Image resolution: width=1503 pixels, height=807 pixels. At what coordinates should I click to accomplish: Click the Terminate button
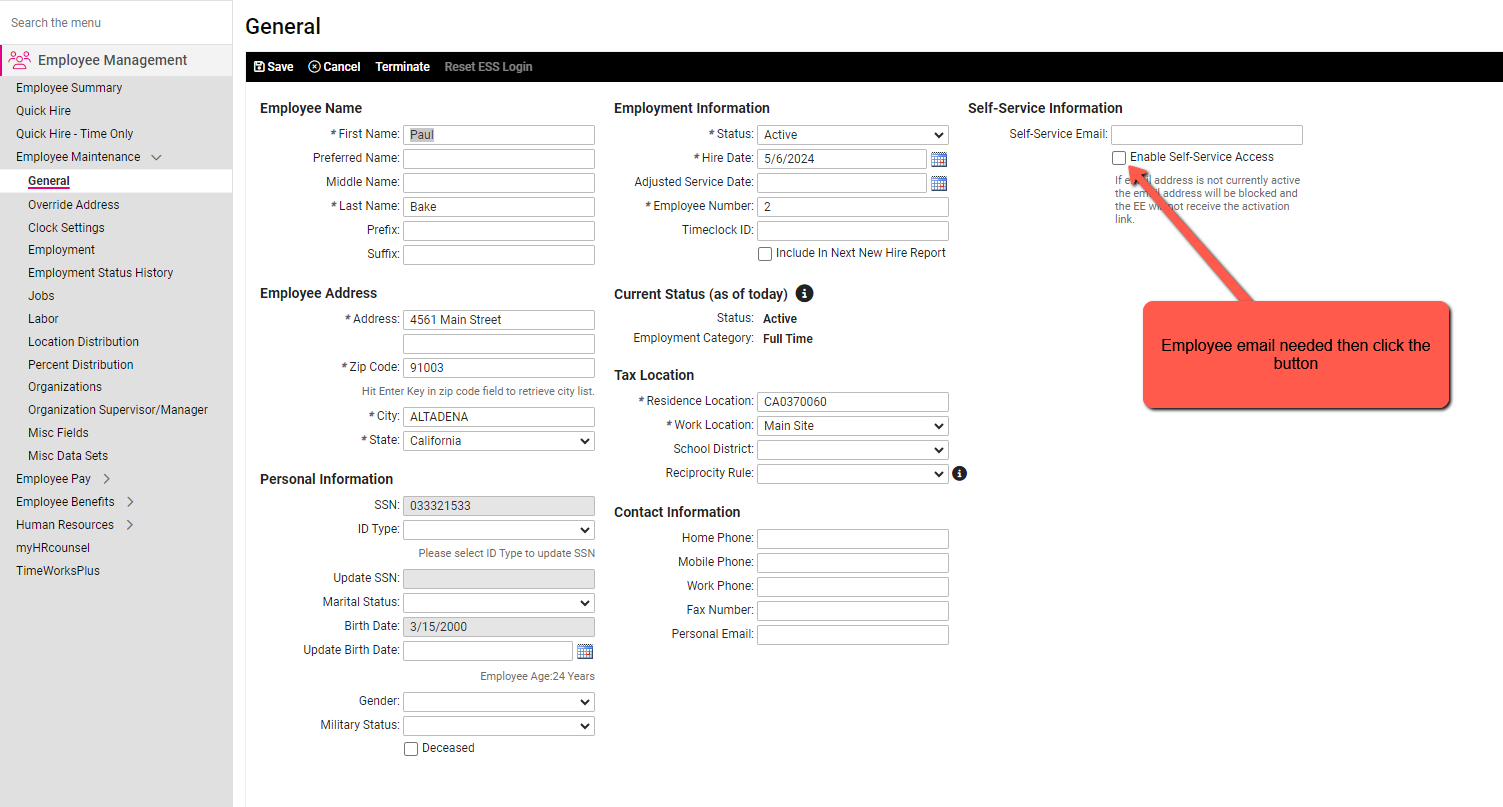pos(403,66)
